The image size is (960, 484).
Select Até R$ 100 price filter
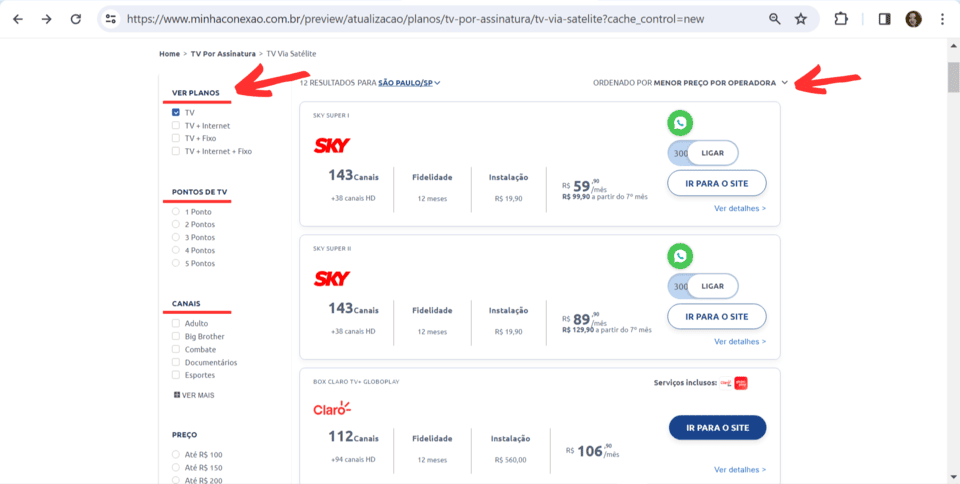click(176, 455)
